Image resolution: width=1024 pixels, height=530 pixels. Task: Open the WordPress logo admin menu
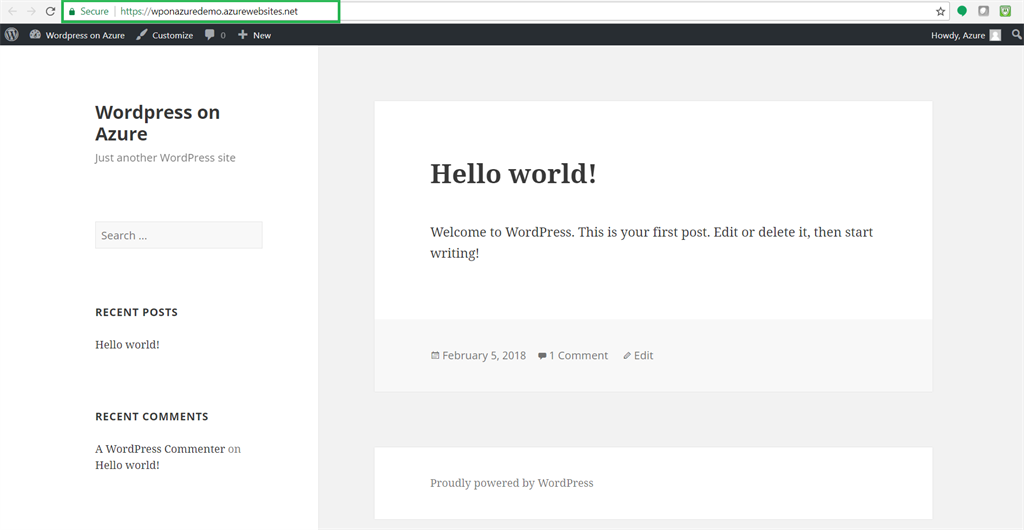(x=12, y=35)
